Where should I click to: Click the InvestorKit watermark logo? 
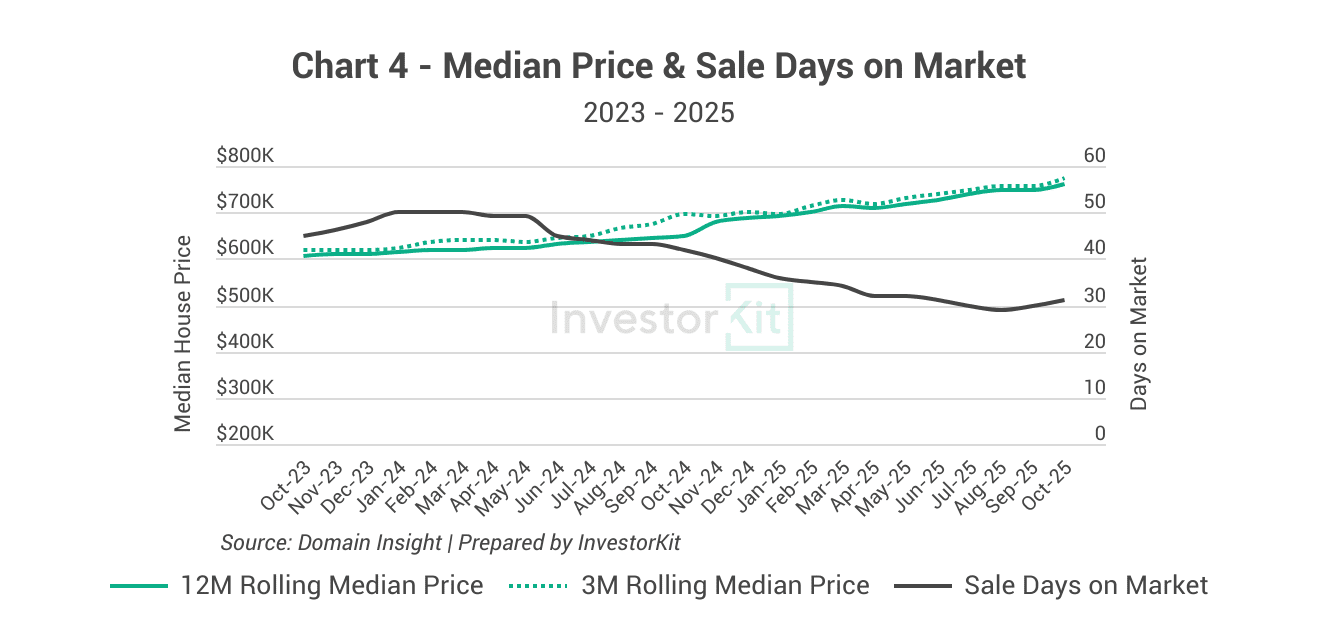click(671, 318)
